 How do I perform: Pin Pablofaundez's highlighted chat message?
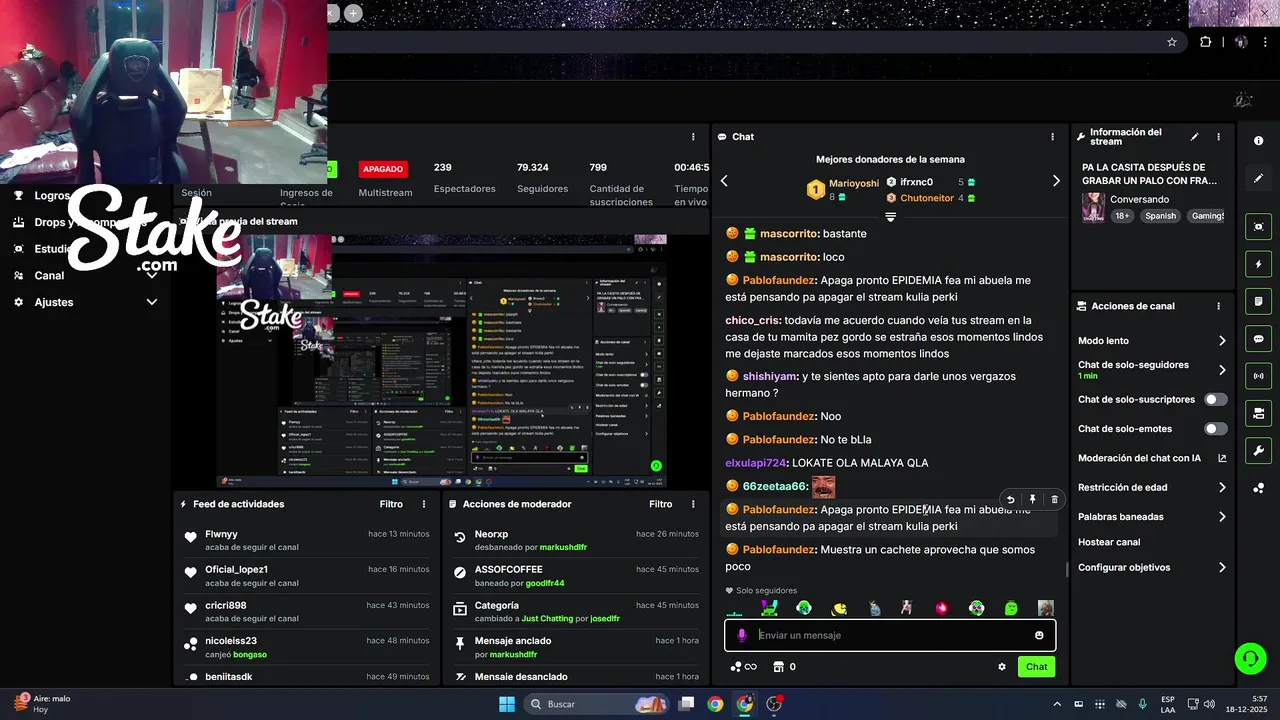pos(1032,500)
